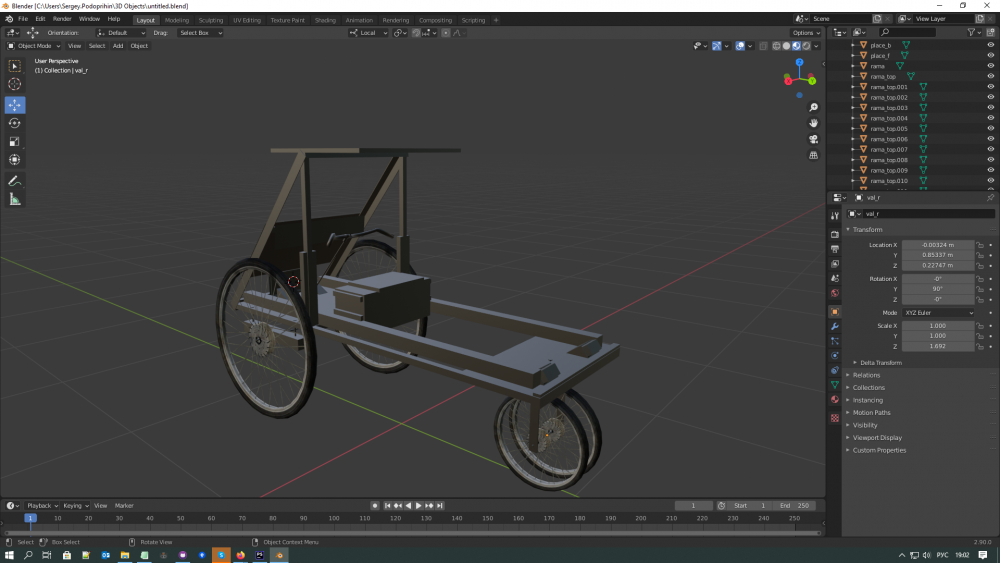Open the rotation Mode XYZ Euler dropdown
Screen dimensions: 1000x563
click(938, 313)
